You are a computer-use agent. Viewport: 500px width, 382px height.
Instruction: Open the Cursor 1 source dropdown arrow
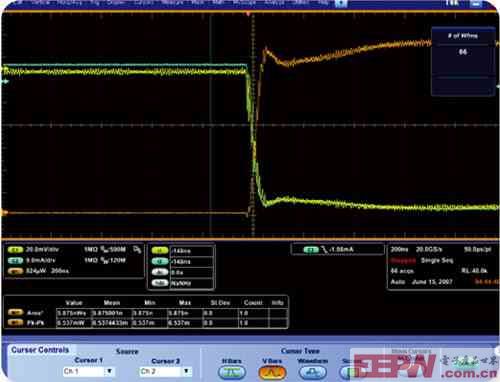[x=109, y=371]
